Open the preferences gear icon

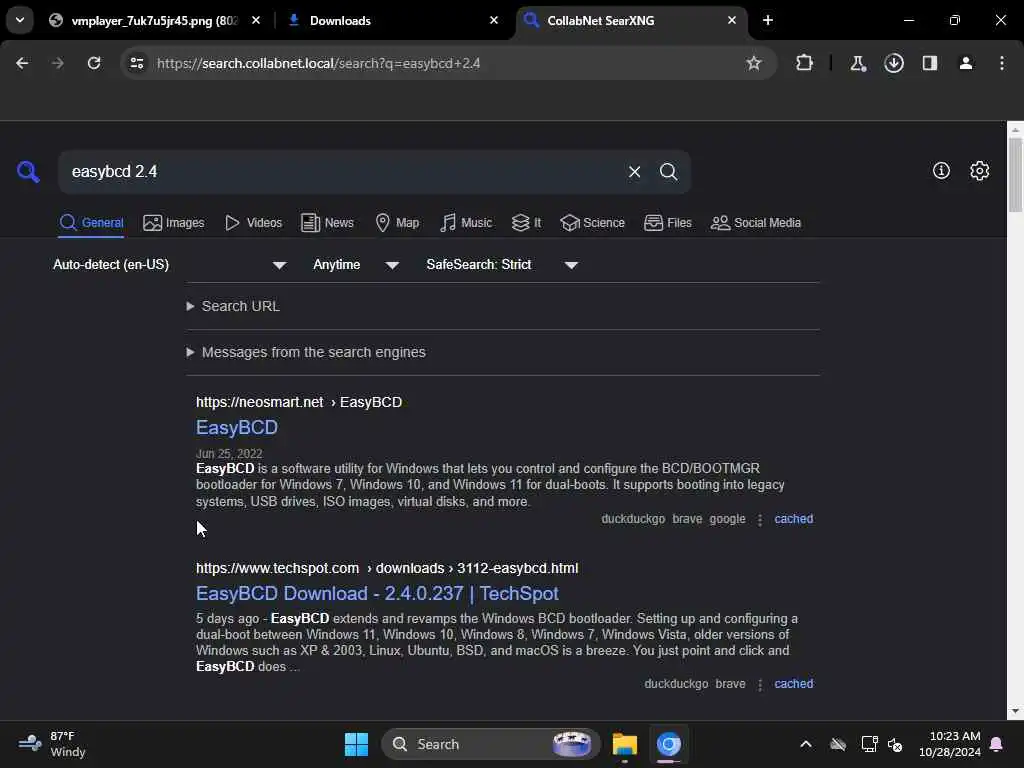click(x=979, y=171)
